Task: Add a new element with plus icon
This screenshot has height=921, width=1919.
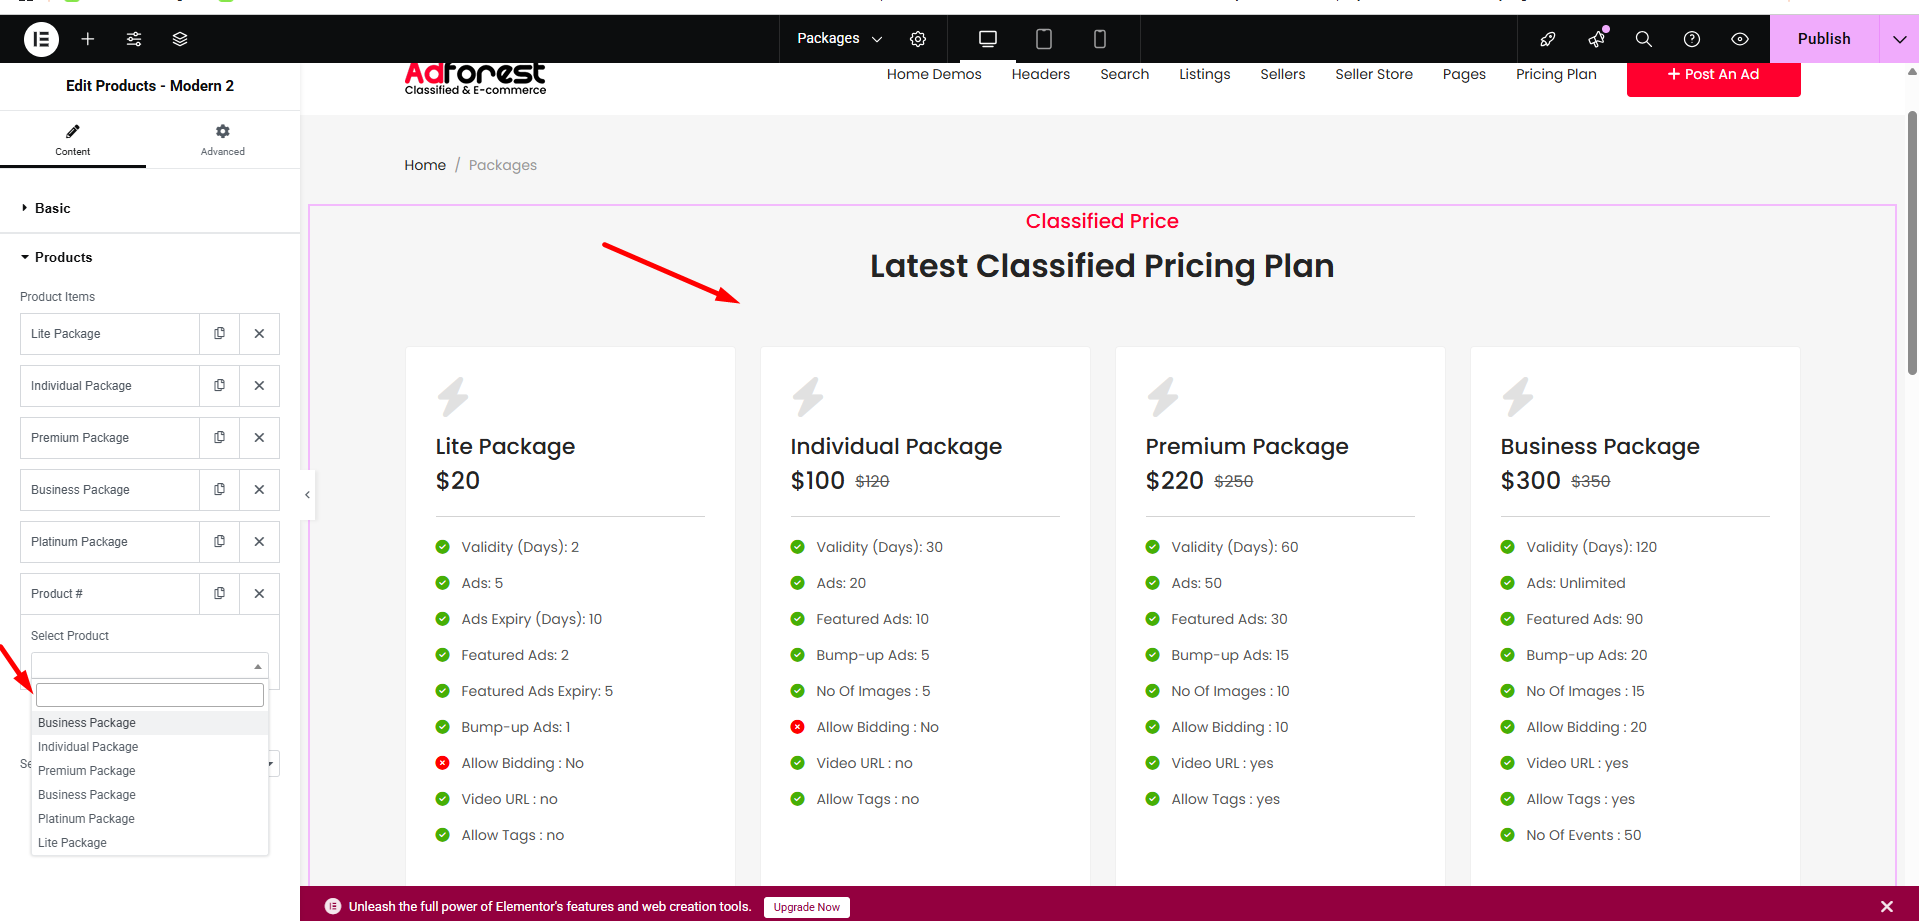Action: (x=88, y=39)
